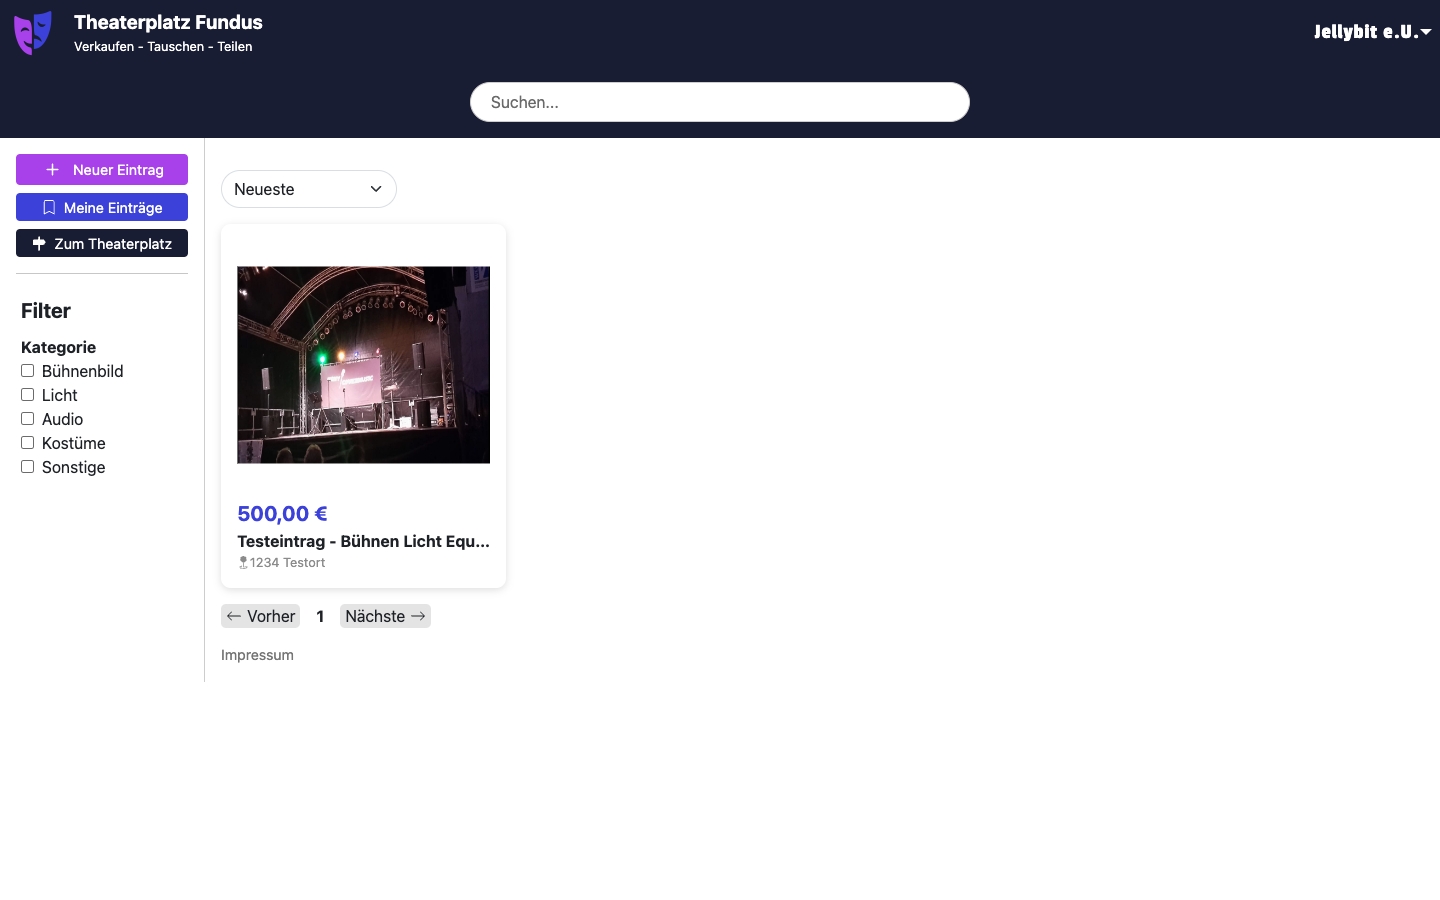Click the location pin icon beside 1234 Testort
Image resolution: width=1440 pixels, height=900 pixels.
(x=243, y=563)
